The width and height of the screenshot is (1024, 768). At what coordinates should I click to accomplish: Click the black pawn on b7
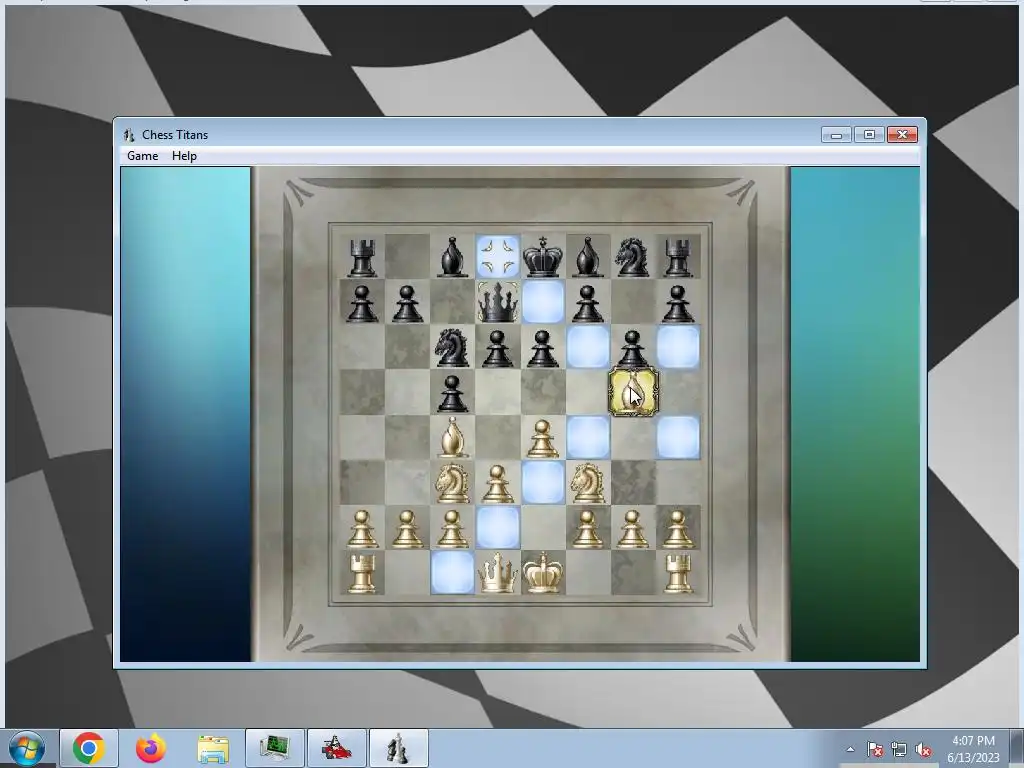coord(408,303)
